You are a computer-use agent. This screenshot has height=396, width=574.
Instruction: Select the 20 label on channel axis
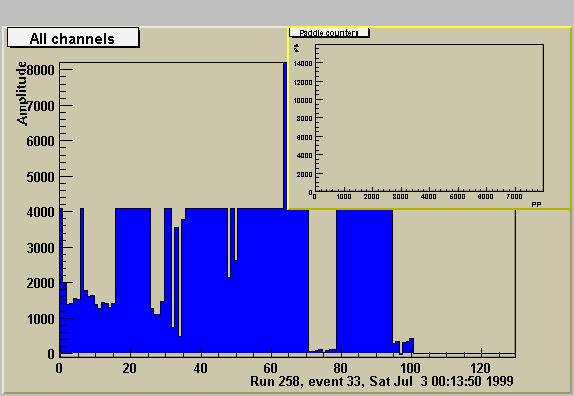[130, 368]
